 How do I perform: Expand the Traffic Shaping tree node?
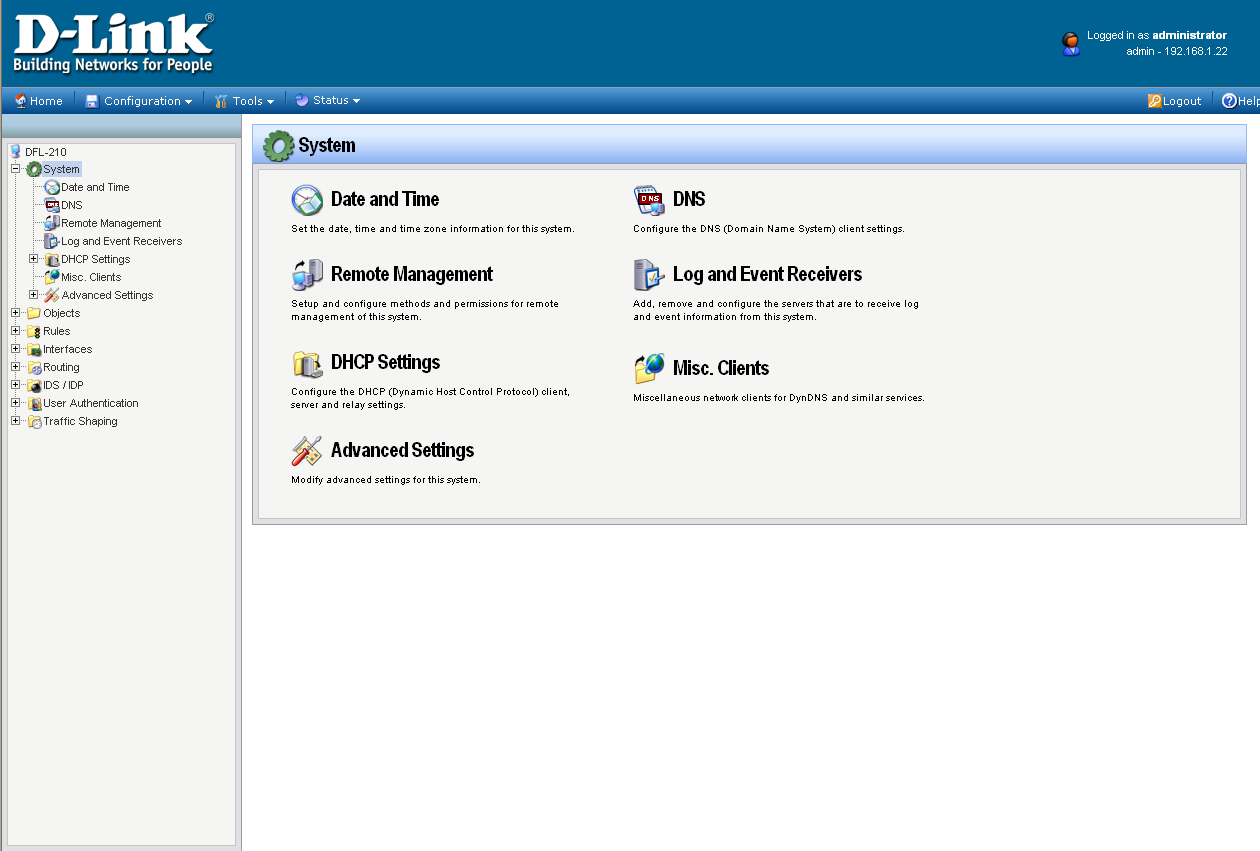point(16,421)
